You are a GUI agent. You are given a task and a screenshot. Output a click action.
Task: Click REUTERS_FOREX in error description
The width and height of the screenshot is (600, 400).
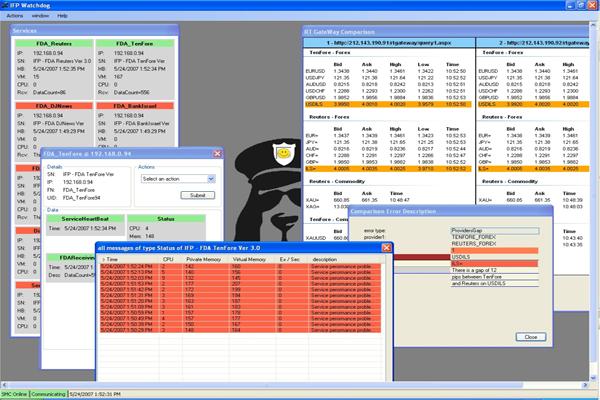coord(474,244)
